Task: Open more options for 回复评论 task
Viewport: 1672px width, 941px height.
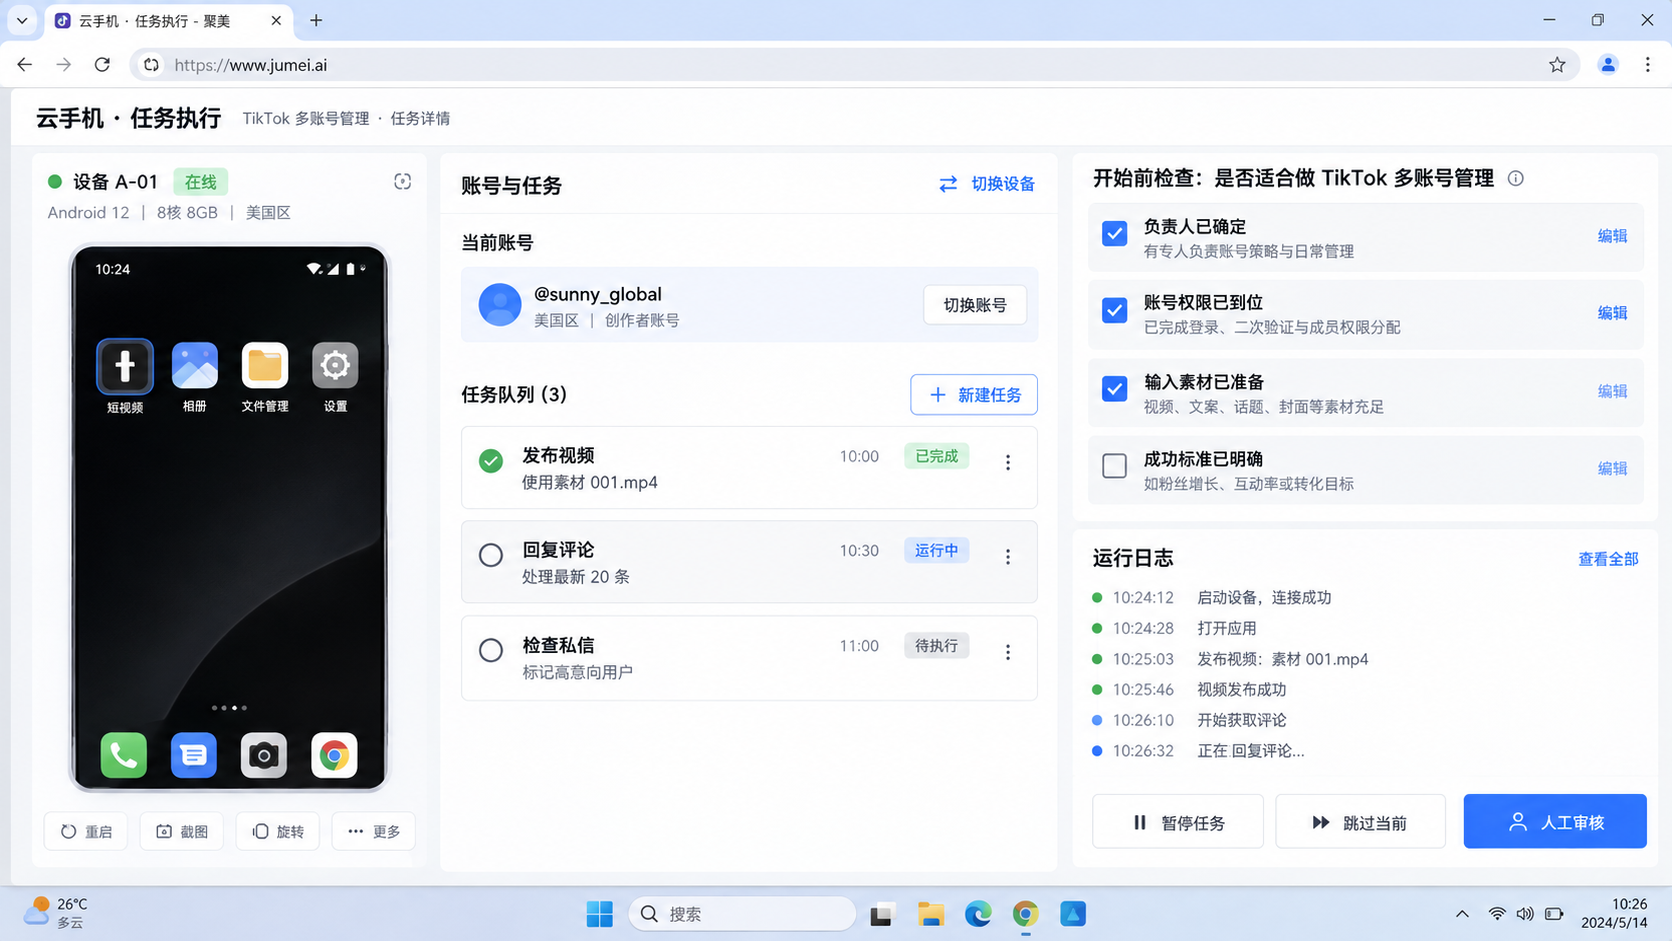Action: click(x=1008, y=556)
